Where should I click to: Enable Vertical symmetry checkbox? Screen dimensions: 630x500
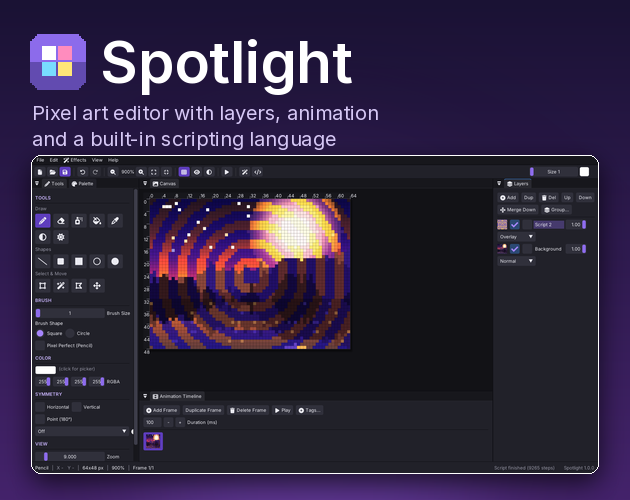pyautogui.click(x=77, y=407)
